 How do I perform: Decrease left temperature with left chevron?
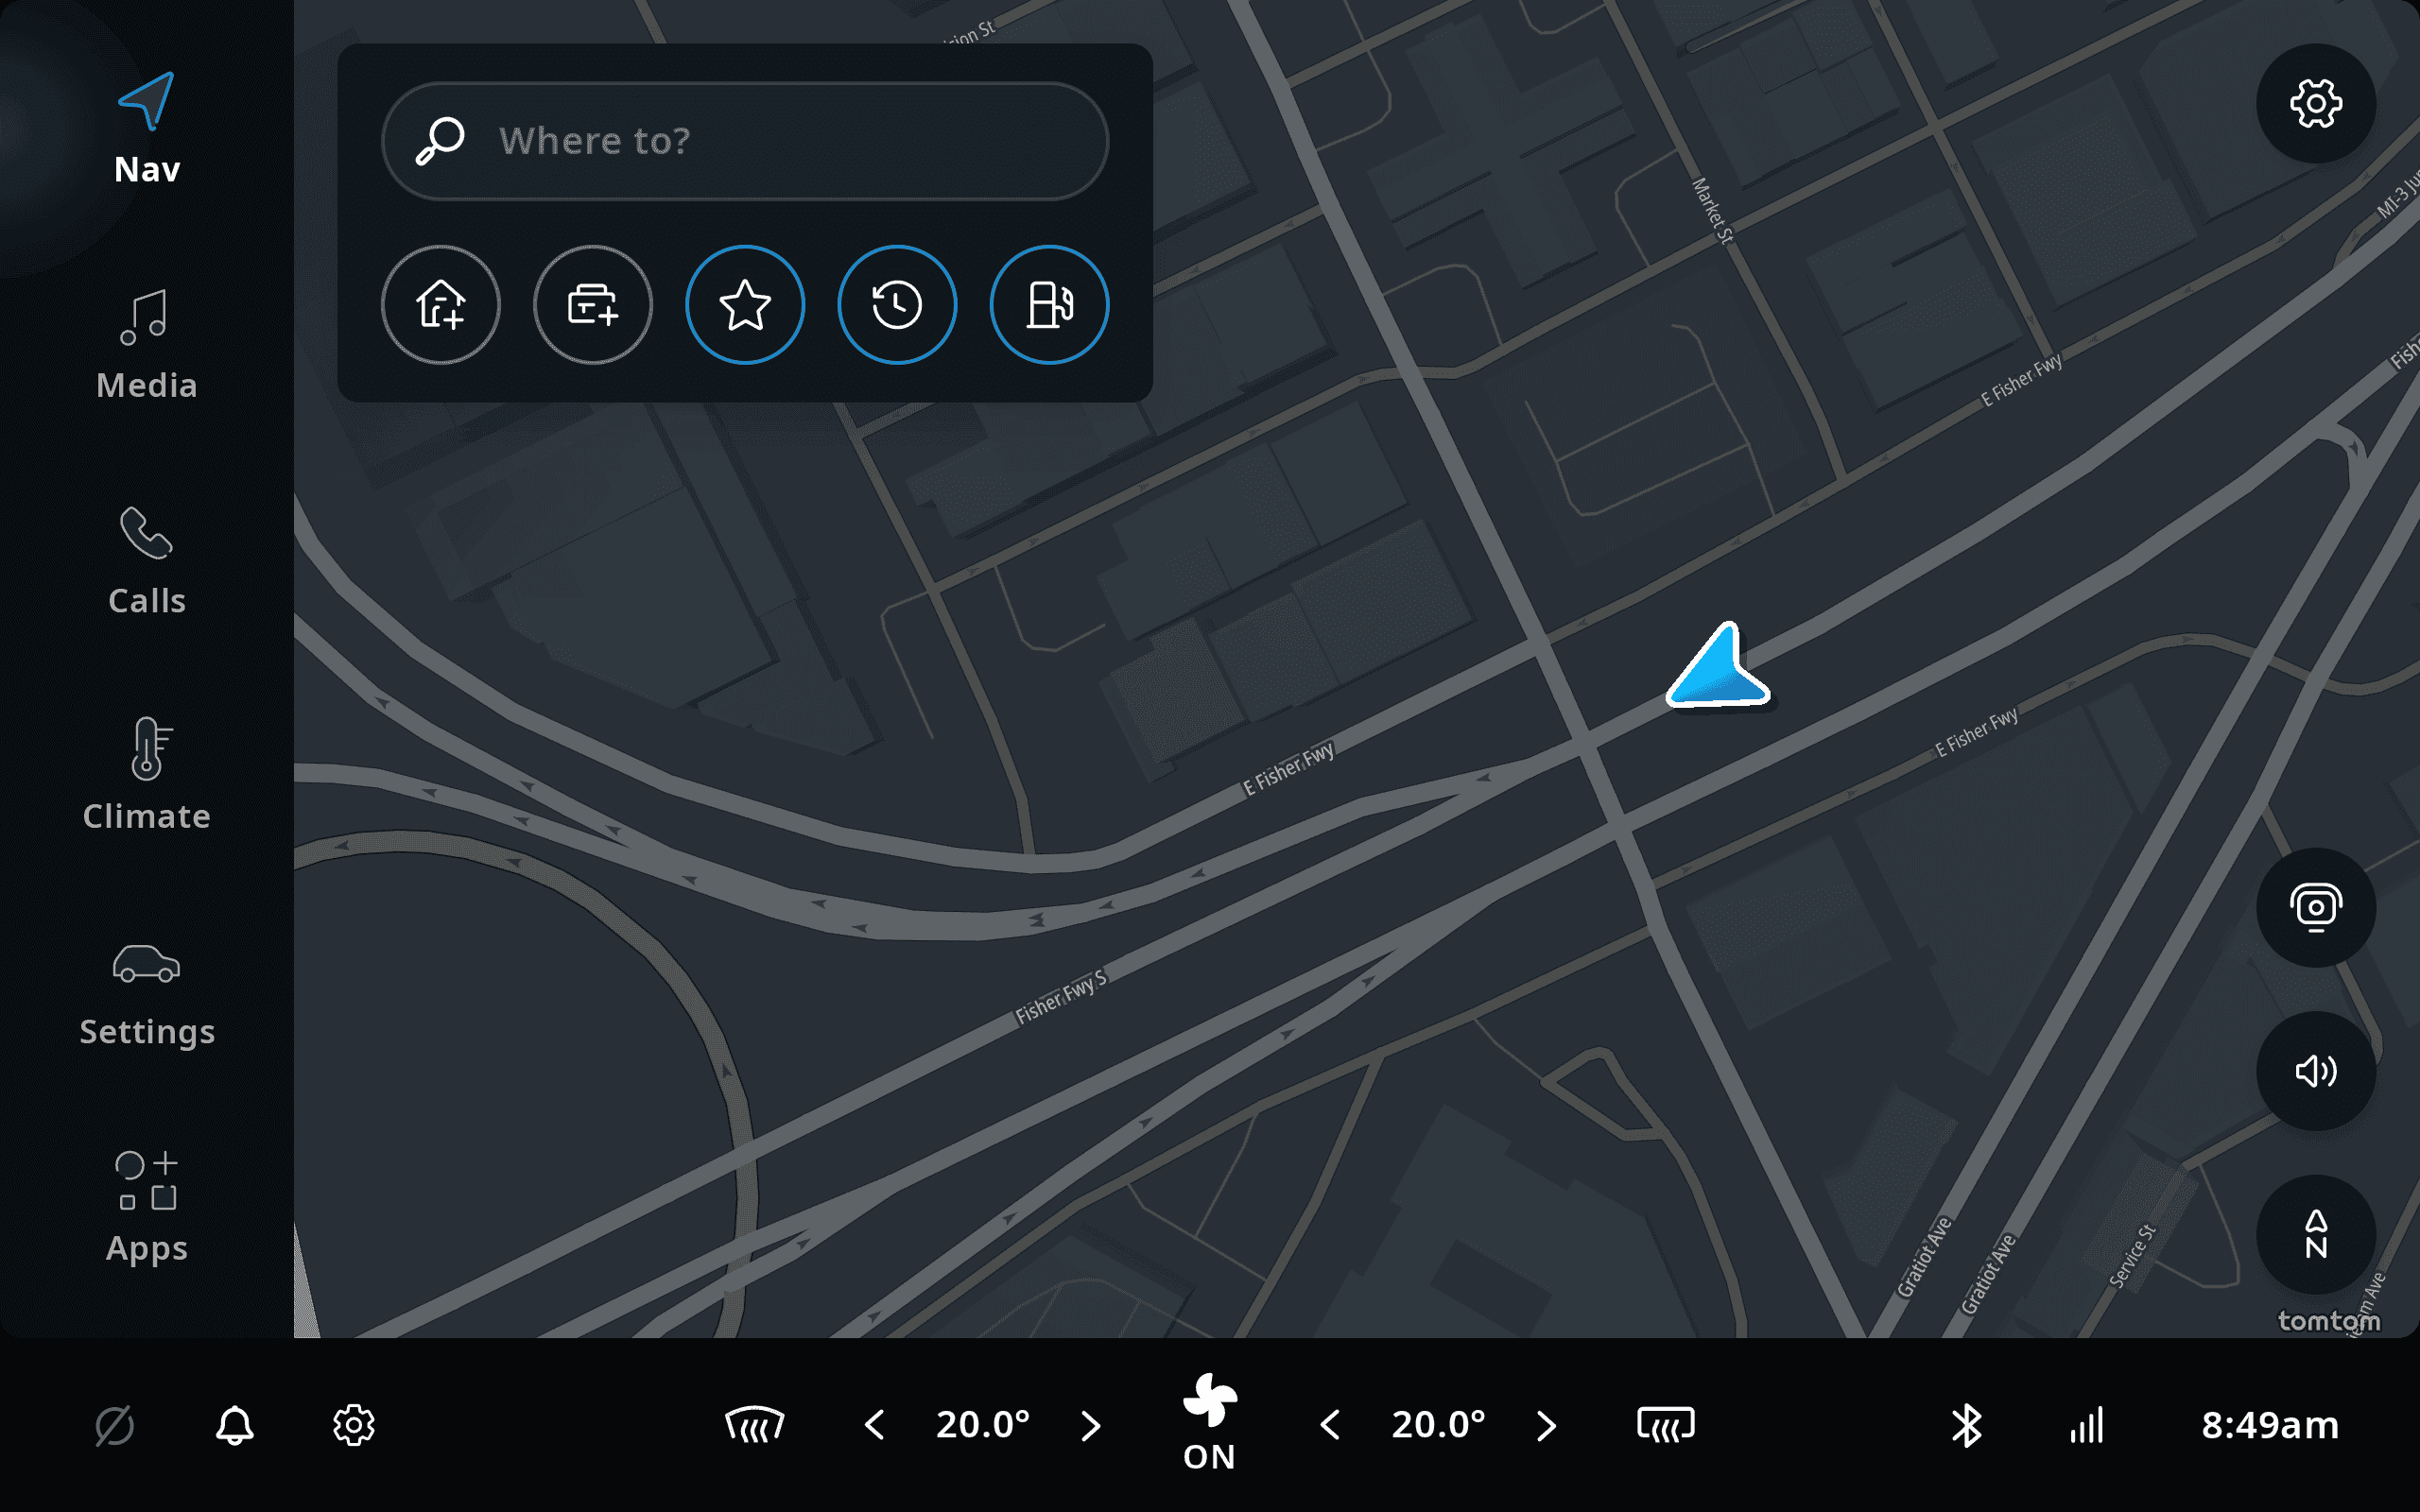coord(874,1425)
